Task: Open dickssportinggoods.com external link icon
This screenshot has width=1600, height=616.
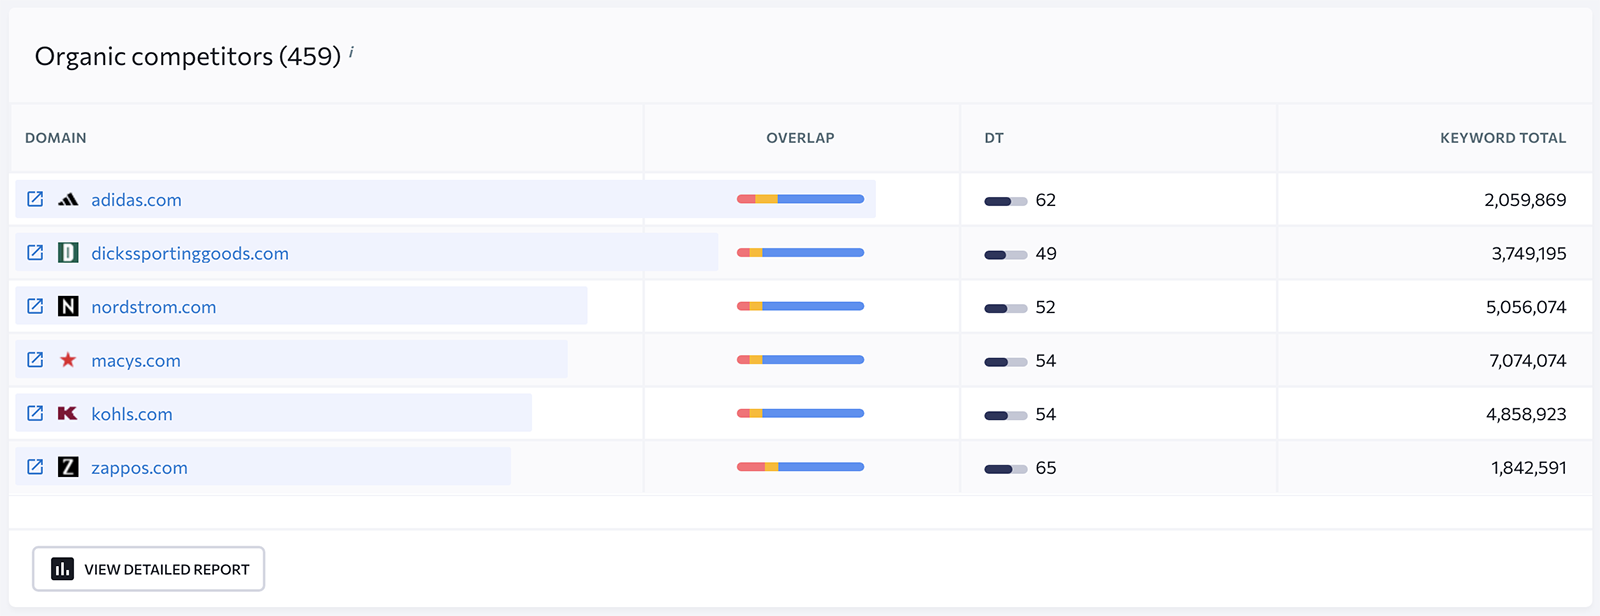Action: (35, 253)
